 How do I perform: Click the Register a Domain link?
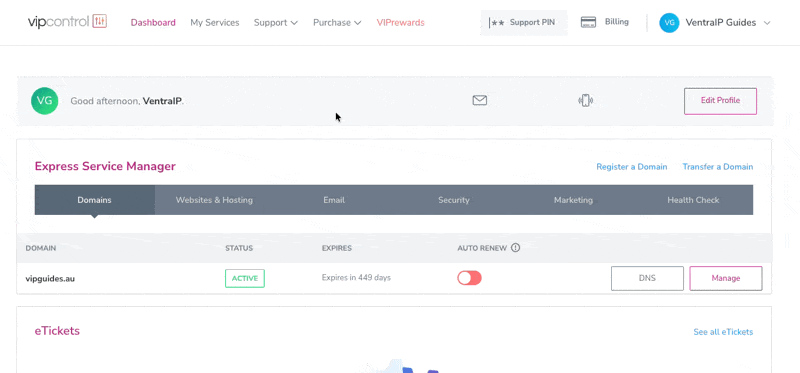click(x=632, y=167)
